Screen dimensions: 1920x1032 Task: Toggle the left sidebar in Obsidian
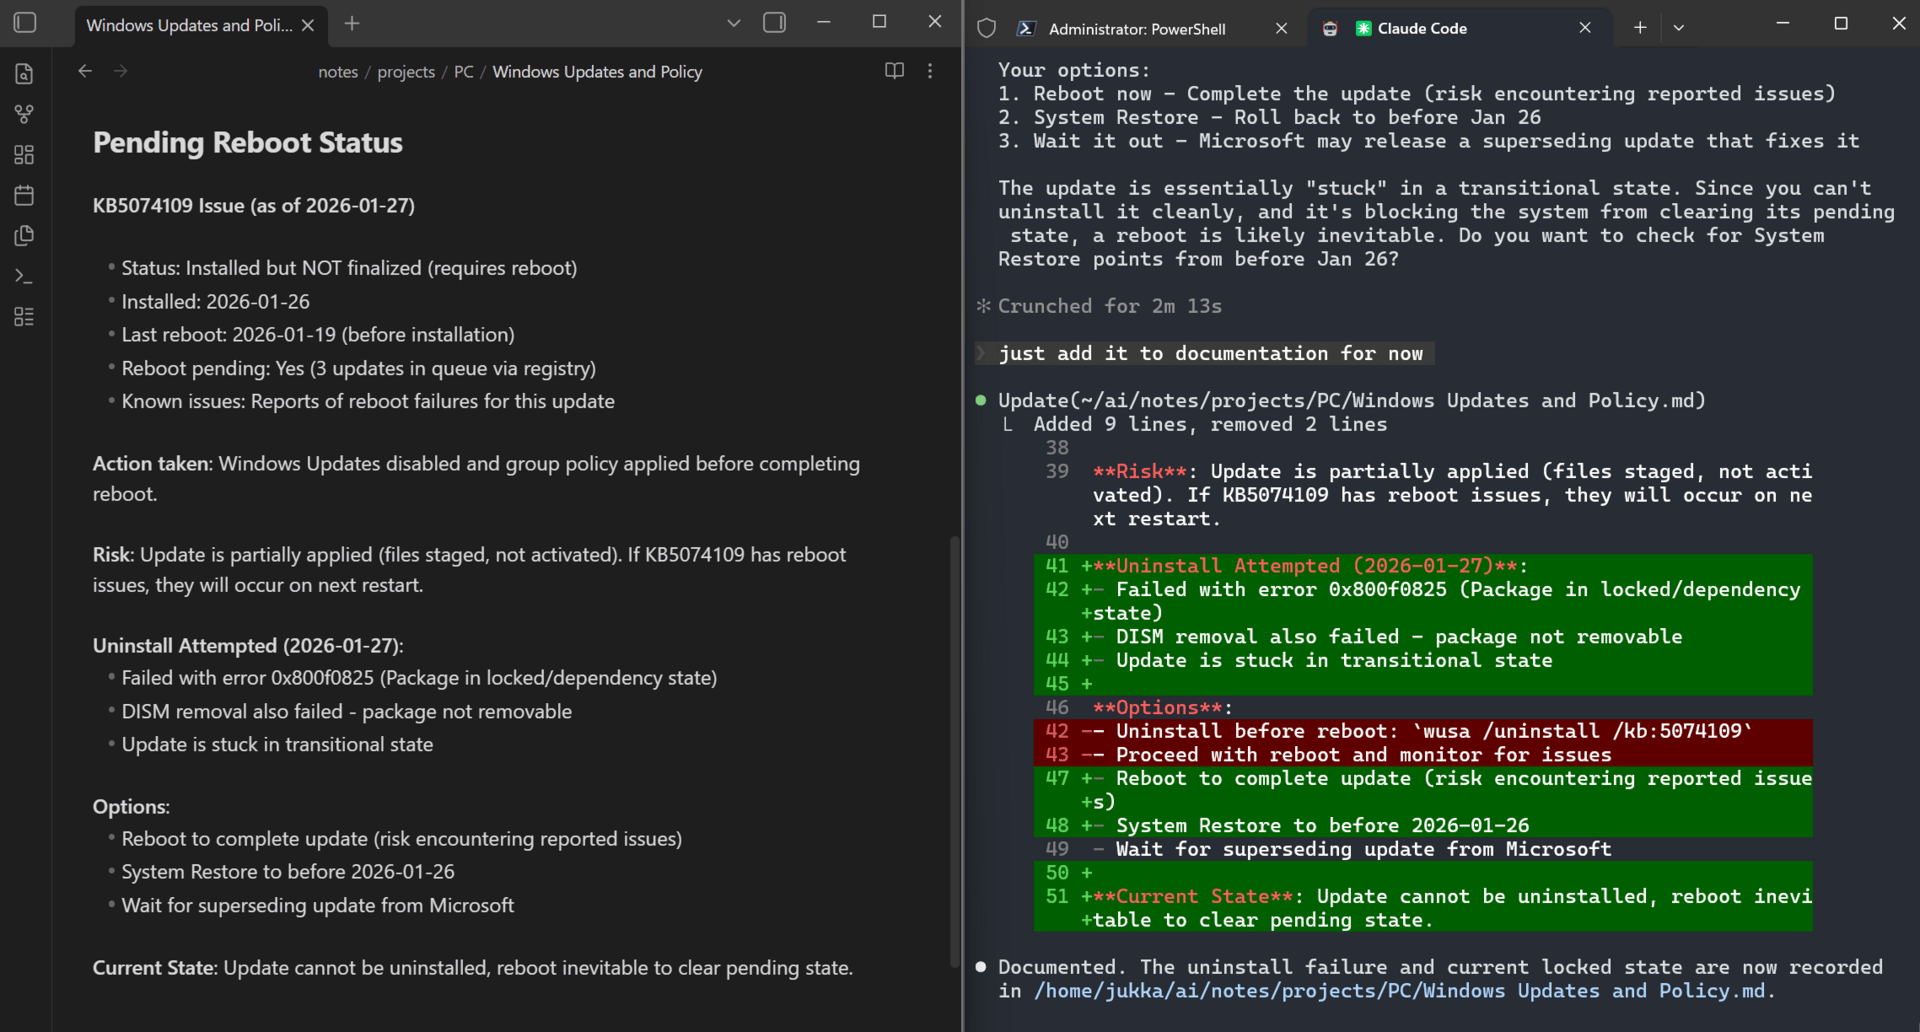pos(25,23)
